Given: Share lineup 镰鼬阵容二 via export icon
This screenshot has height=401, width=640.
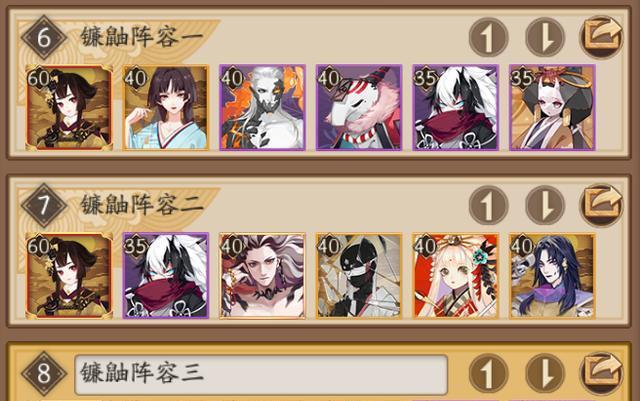Looking at the screenshot, I should (x=602, y=205).
